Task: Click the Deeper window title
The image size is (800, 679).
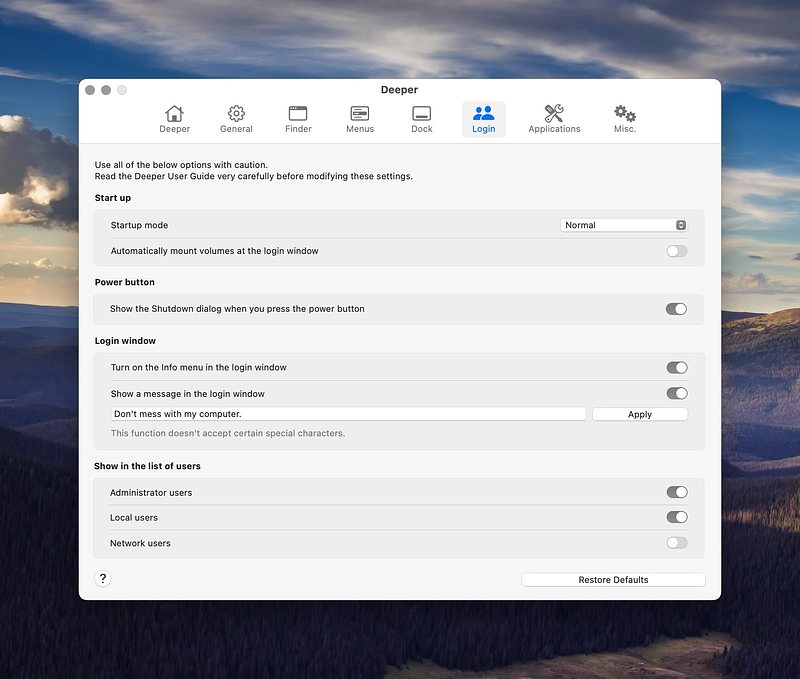Action: click(x=399, y=90)
